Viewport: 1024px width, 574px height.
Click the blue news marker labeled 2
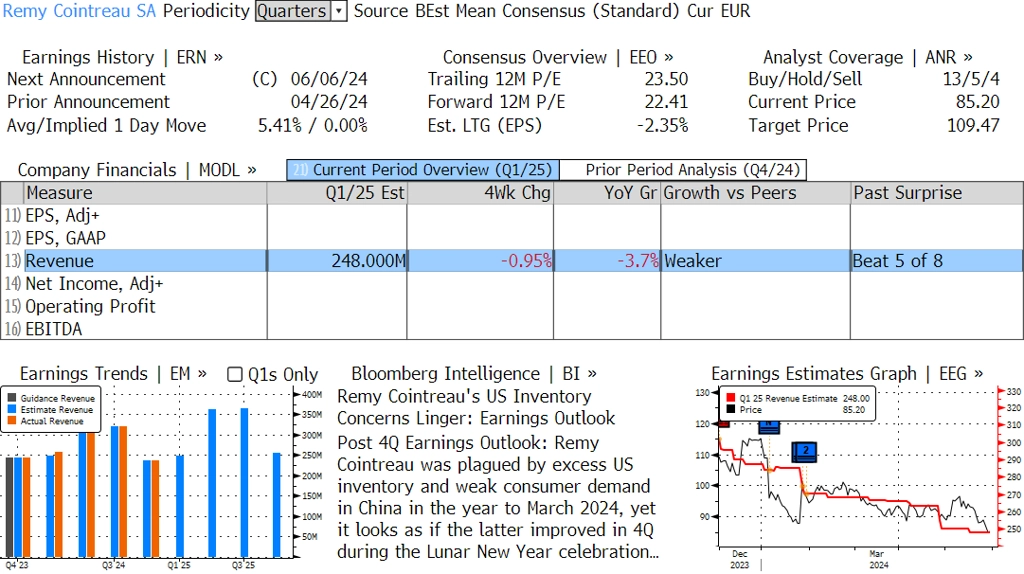(805, 451)
